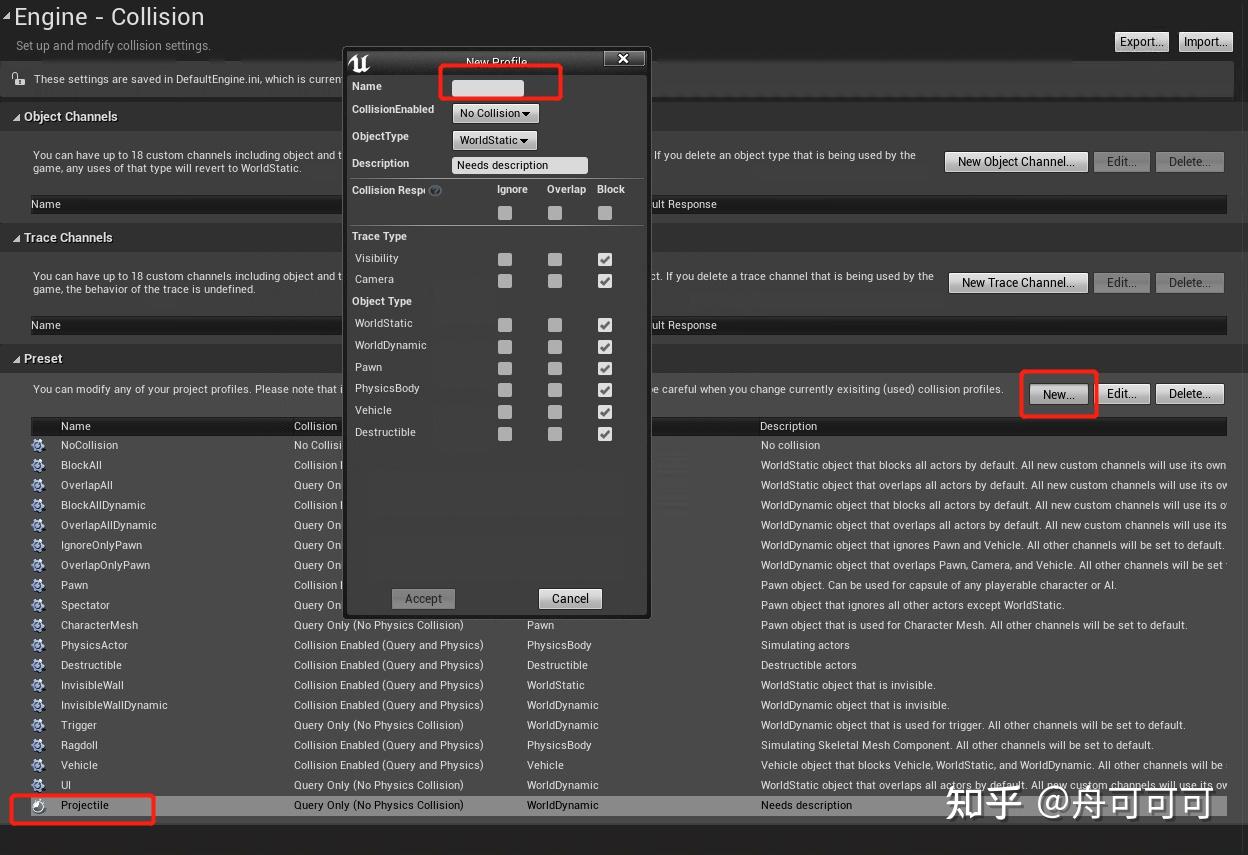The image size is (1248, 855).
Task: Click the gear icon beside Pawn preset
Action: [x=38, y=585]
